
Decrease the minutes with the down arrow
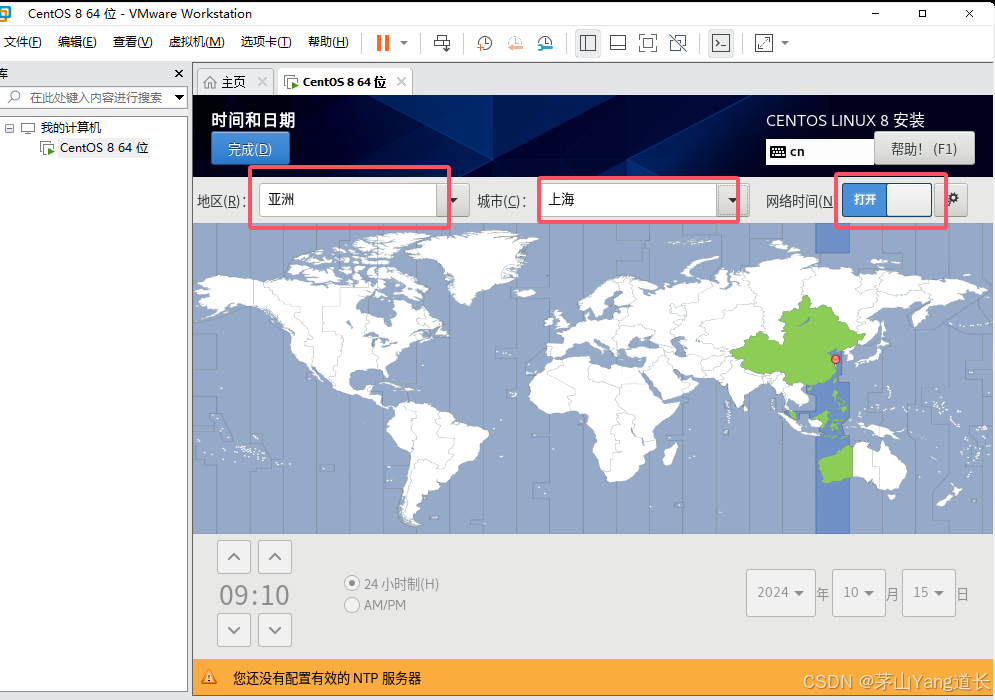click(275, 630)
